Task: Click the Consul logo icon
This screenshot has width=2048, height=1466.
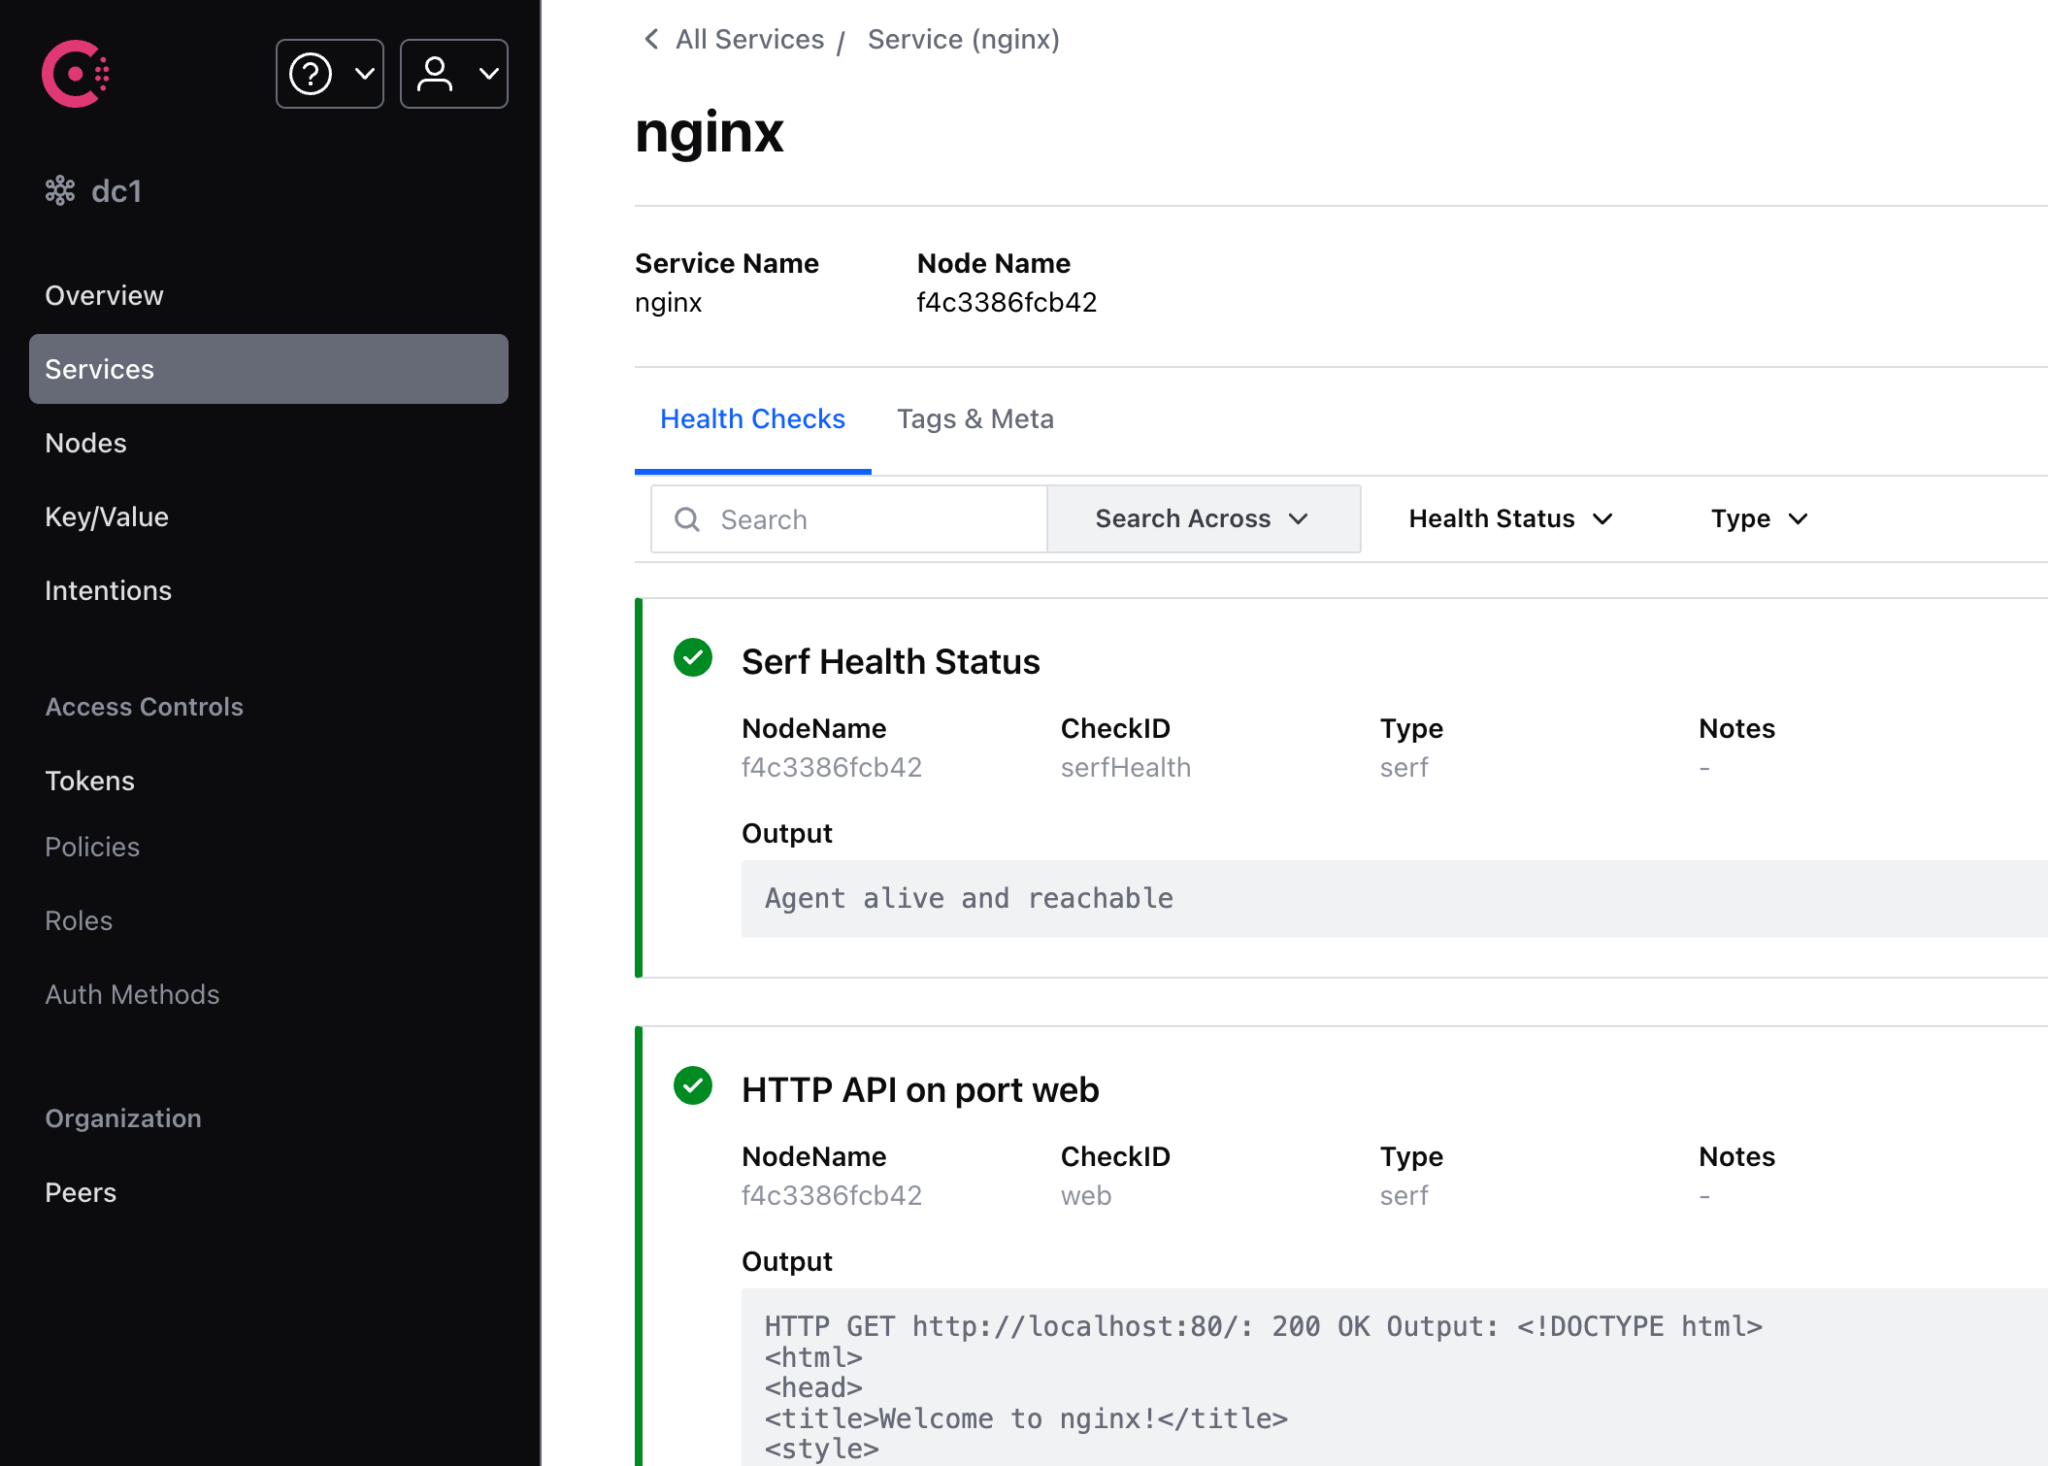Action: (75, 74)
